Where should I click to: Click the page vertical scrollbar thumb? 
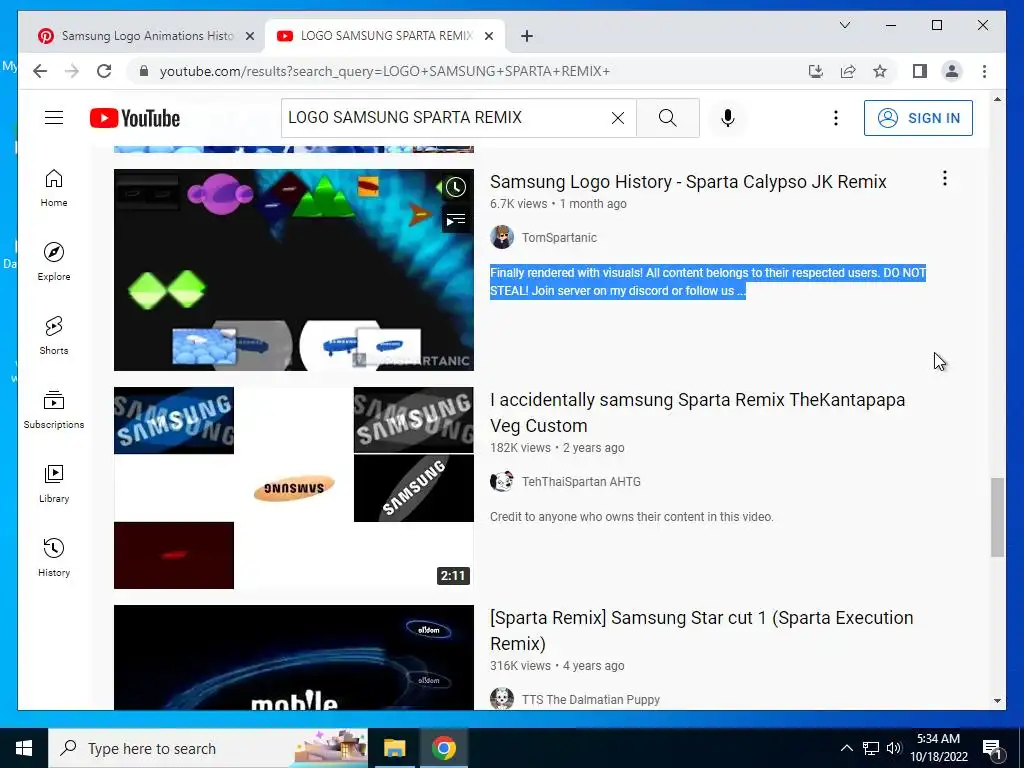(x=997, y=517)
